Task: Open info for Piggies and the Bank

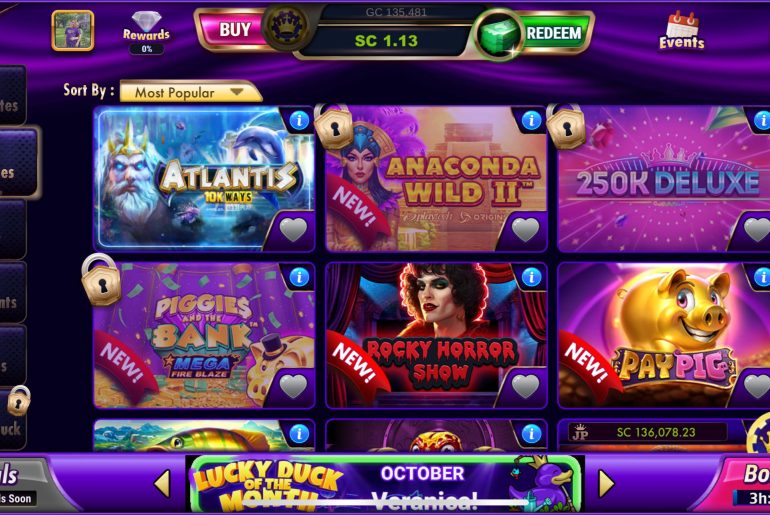Action: [x=299, y=277]
